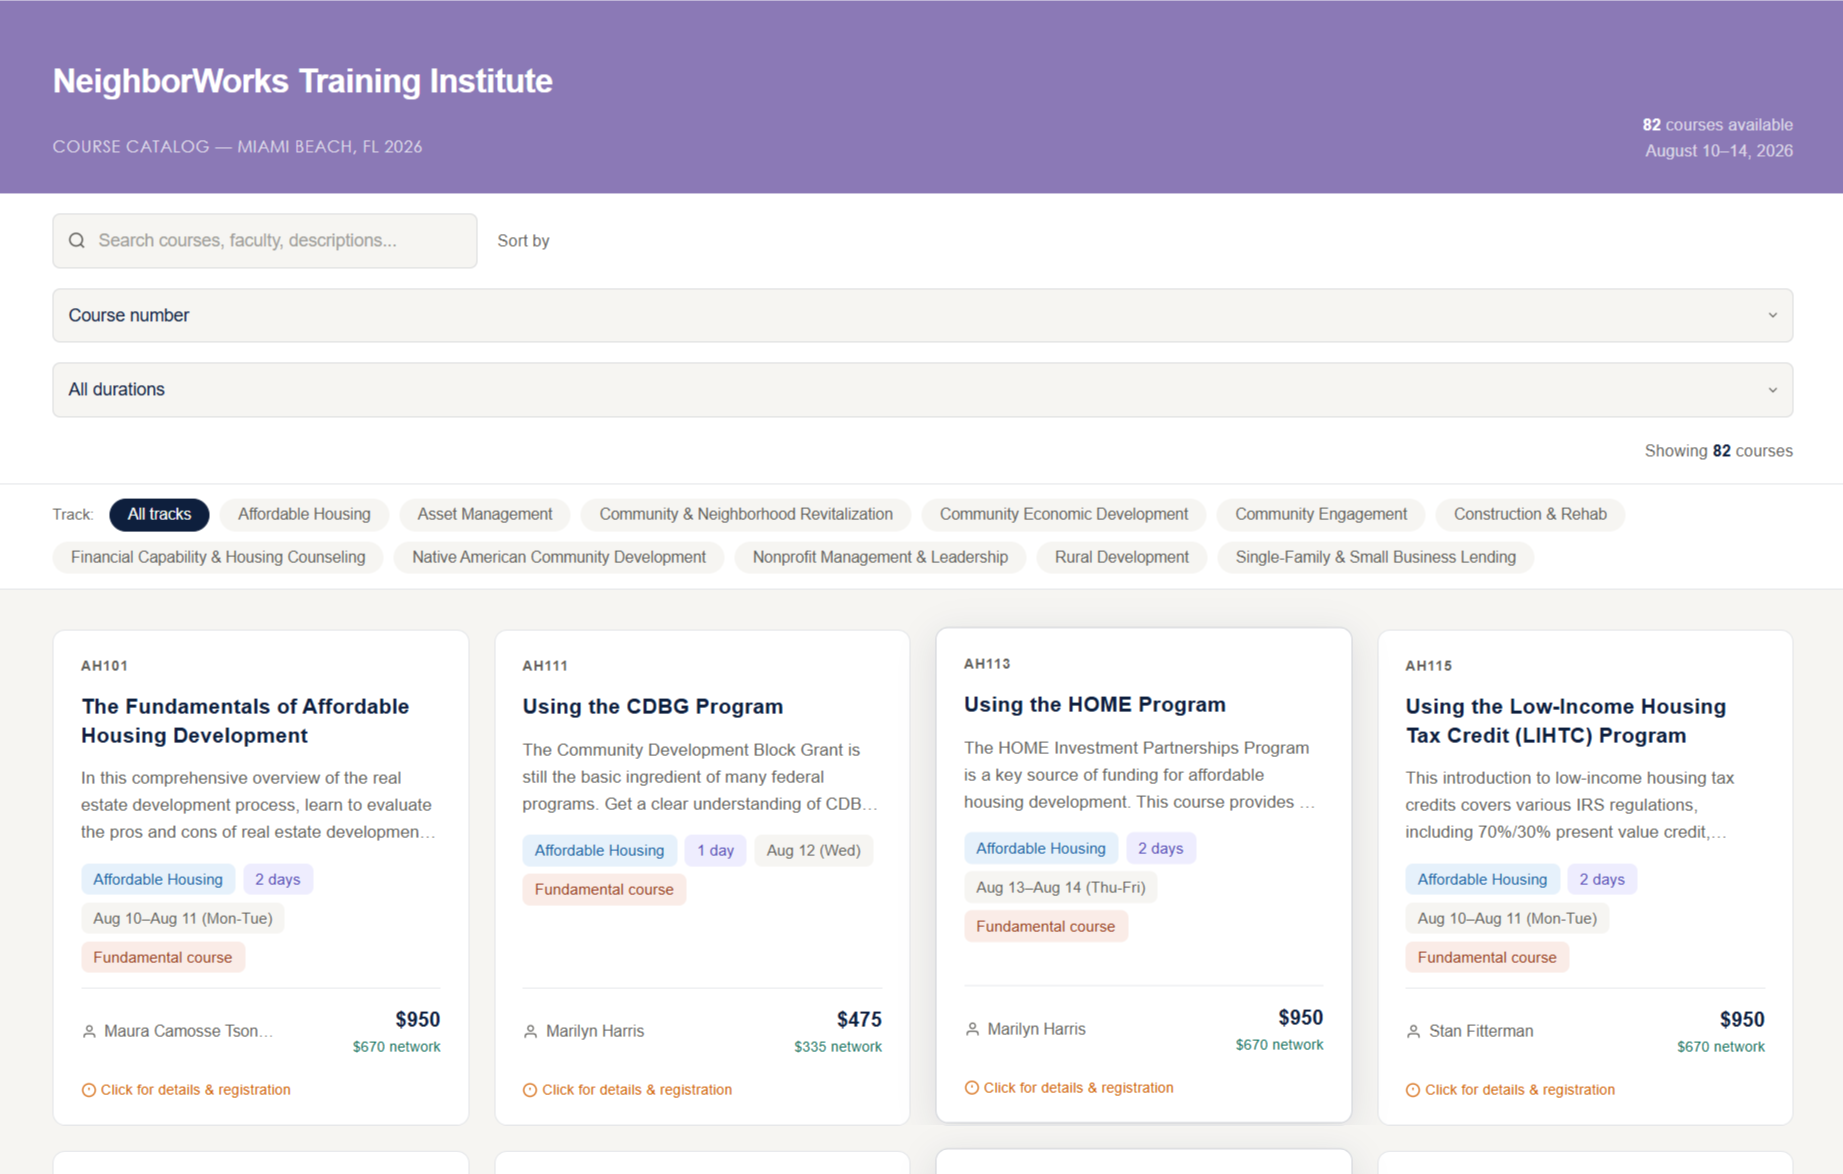
Task: Click the person icon beside Stan Fitterman
Action: (x=1413, y=1031)
